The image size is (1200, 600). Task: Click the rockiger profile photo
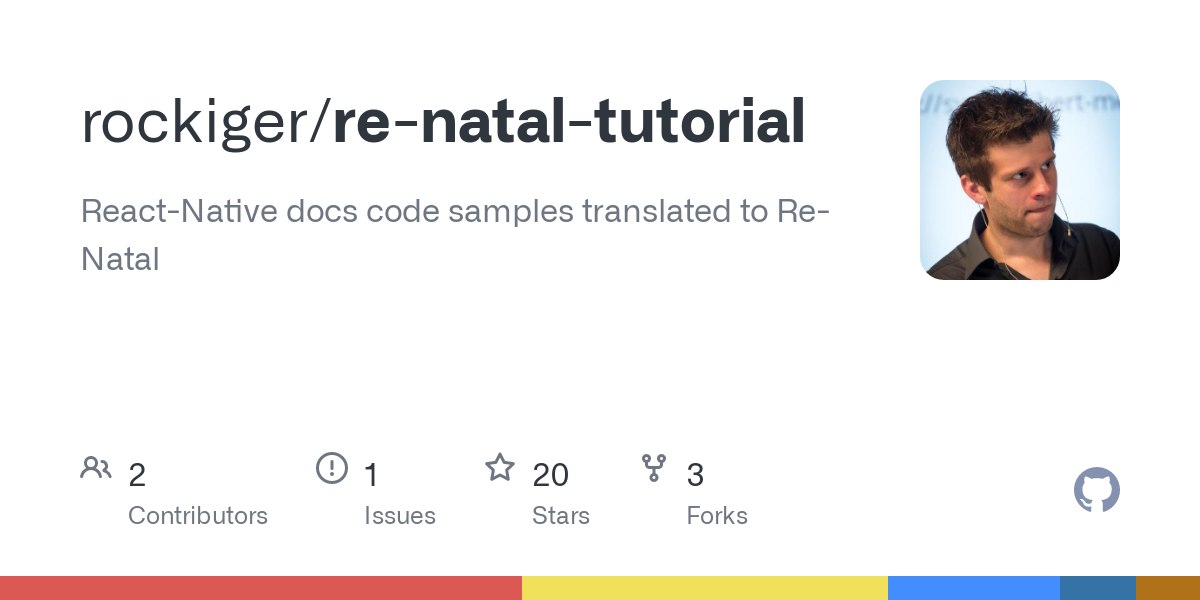[x=1019, y=180]
